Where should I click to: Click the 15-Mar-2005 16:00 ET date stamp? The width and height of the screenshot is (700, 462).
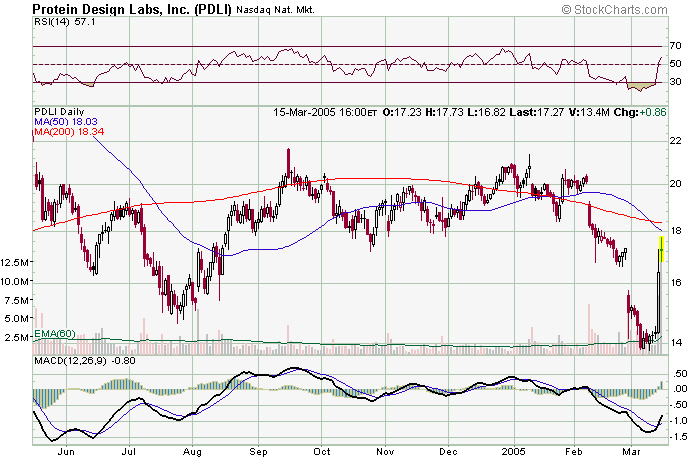[x=325, y=112]
